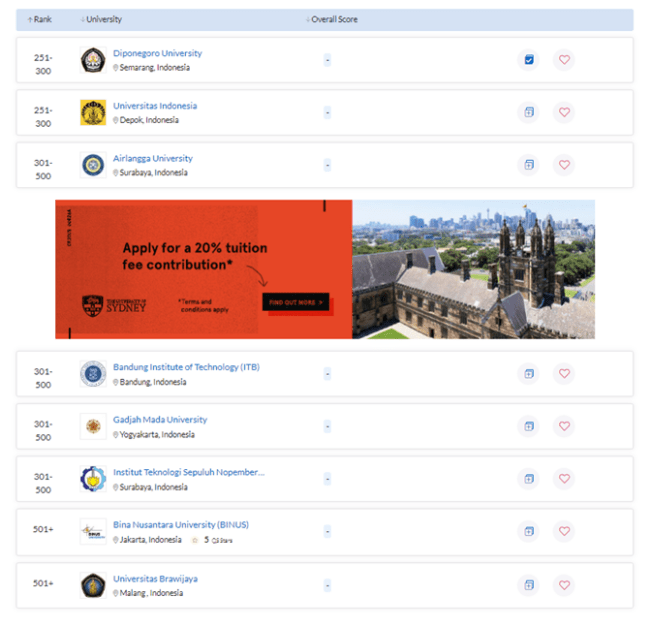This screenshot has width=652, height=628.
Task: Click the Universitas Indonesia logo thumbnail
Action: (93, 113)
